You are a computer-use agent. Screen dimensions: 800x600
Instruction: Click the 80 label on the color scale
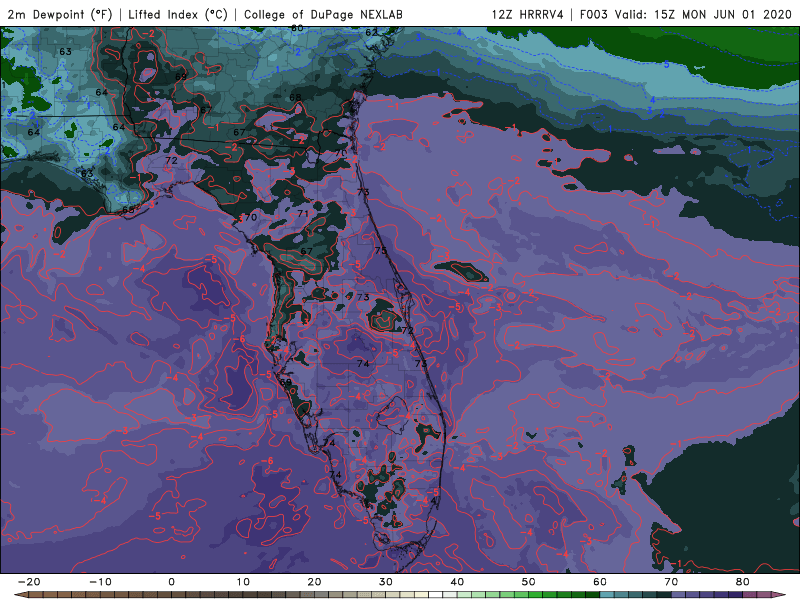(743, 582)
